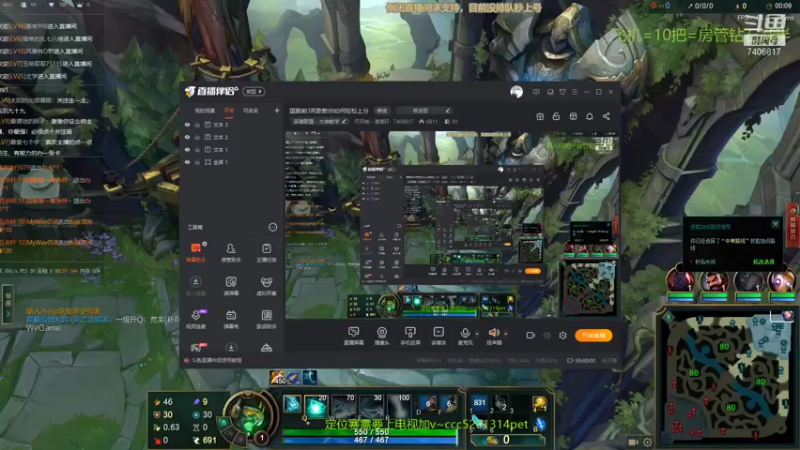The height and width of the screenshot is (450, 800).
Task: Click the 麦克风 microphone icon
Action: coord(465,333)
